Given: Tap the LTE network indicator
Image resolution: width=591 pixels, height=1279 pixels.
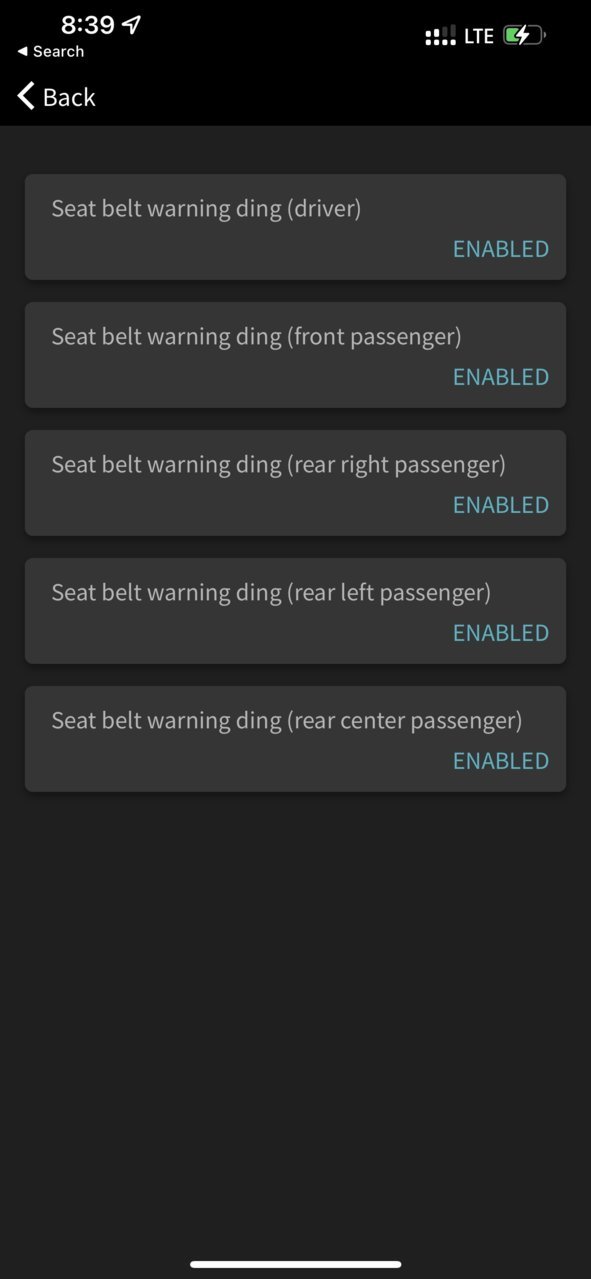Looking at the screenshot, I should 479,36.
